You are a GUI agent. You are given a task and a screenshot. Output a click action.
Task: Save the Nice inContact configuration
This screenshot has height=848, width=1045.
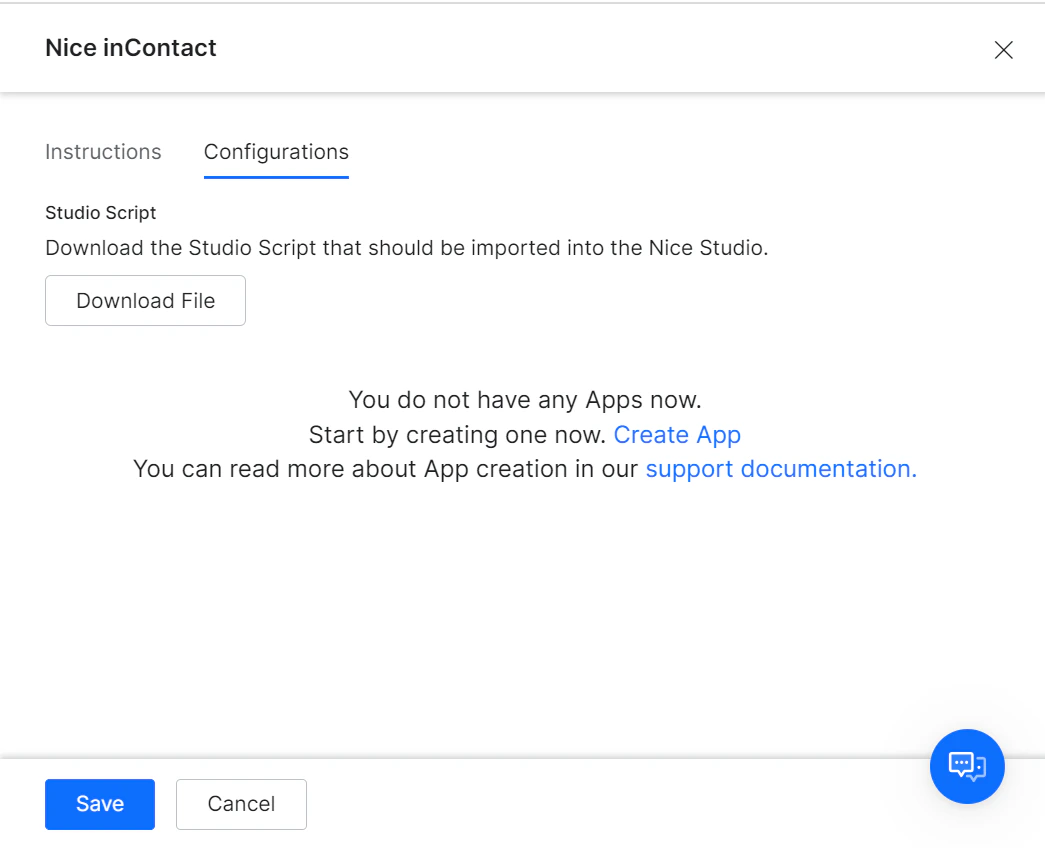point(99,804)
